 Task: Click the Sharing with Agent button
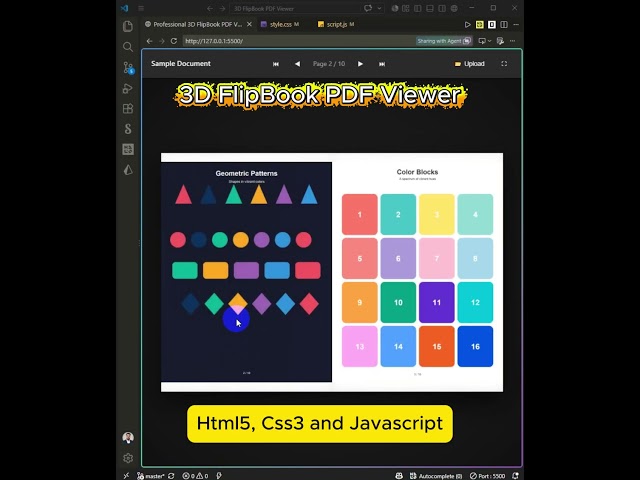coord(444,41)
